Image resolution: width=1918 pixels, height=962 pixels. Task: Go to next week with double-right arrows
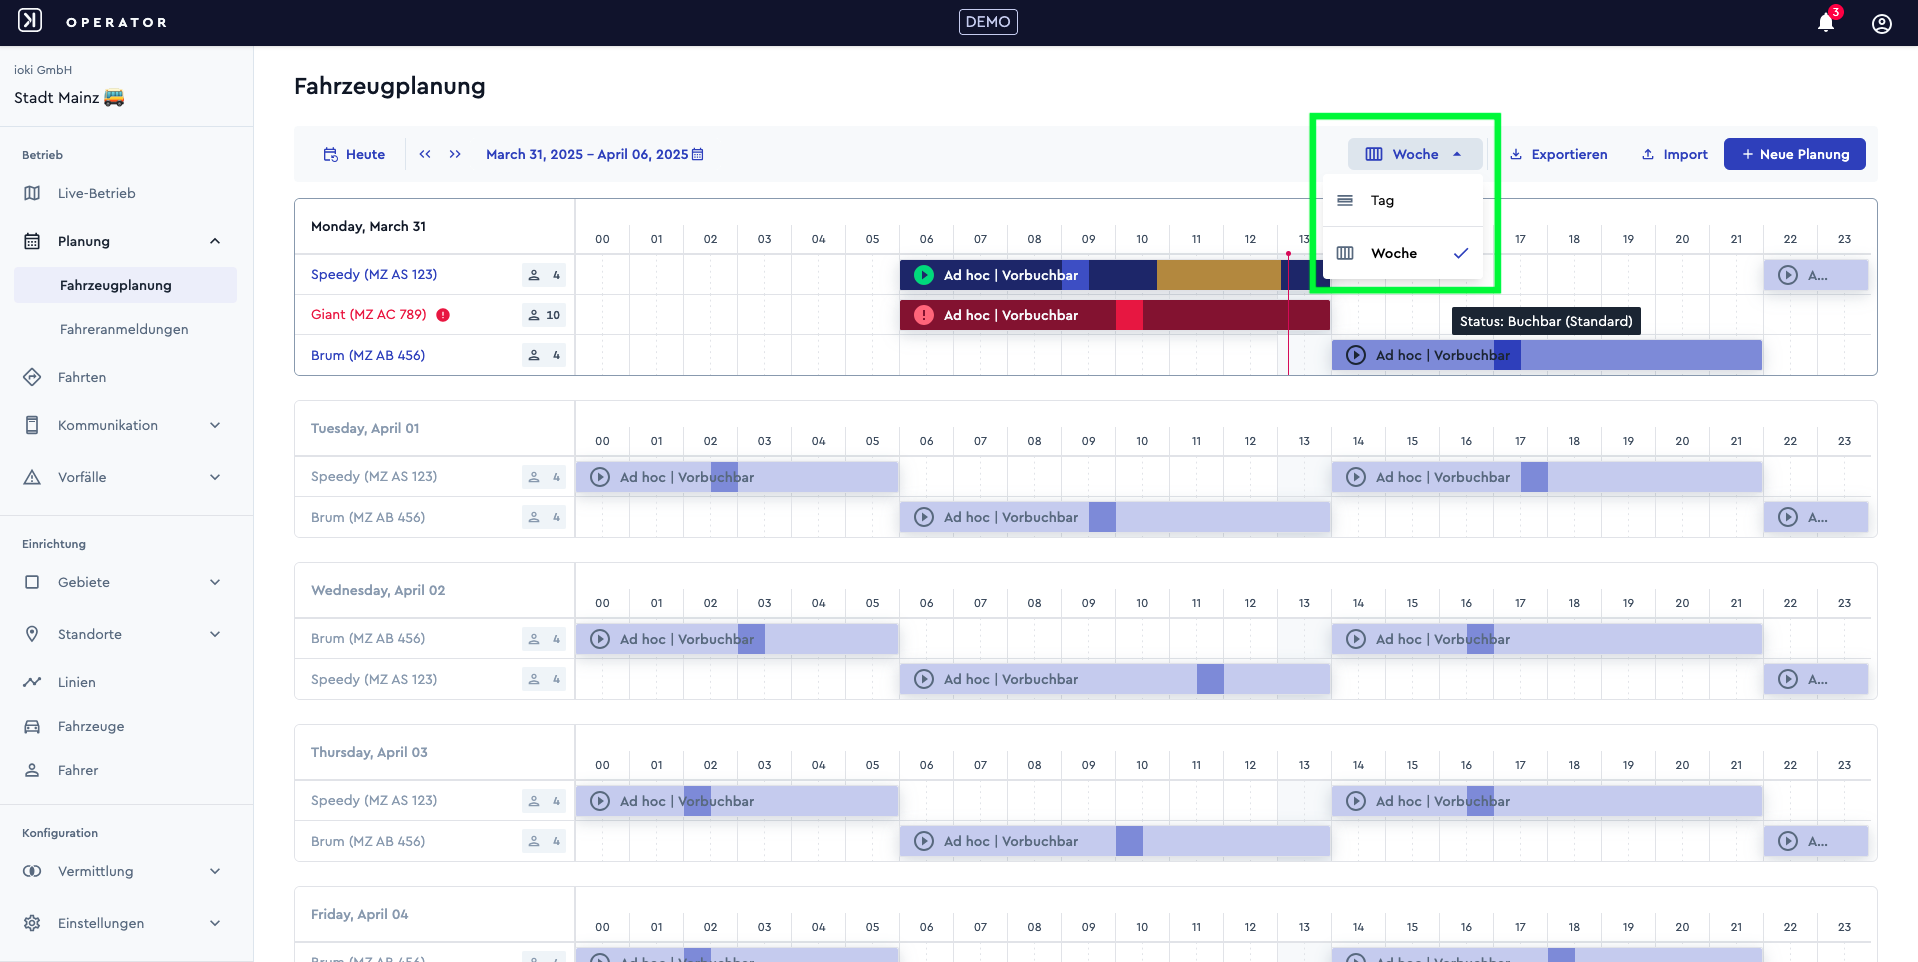point(455,154)
